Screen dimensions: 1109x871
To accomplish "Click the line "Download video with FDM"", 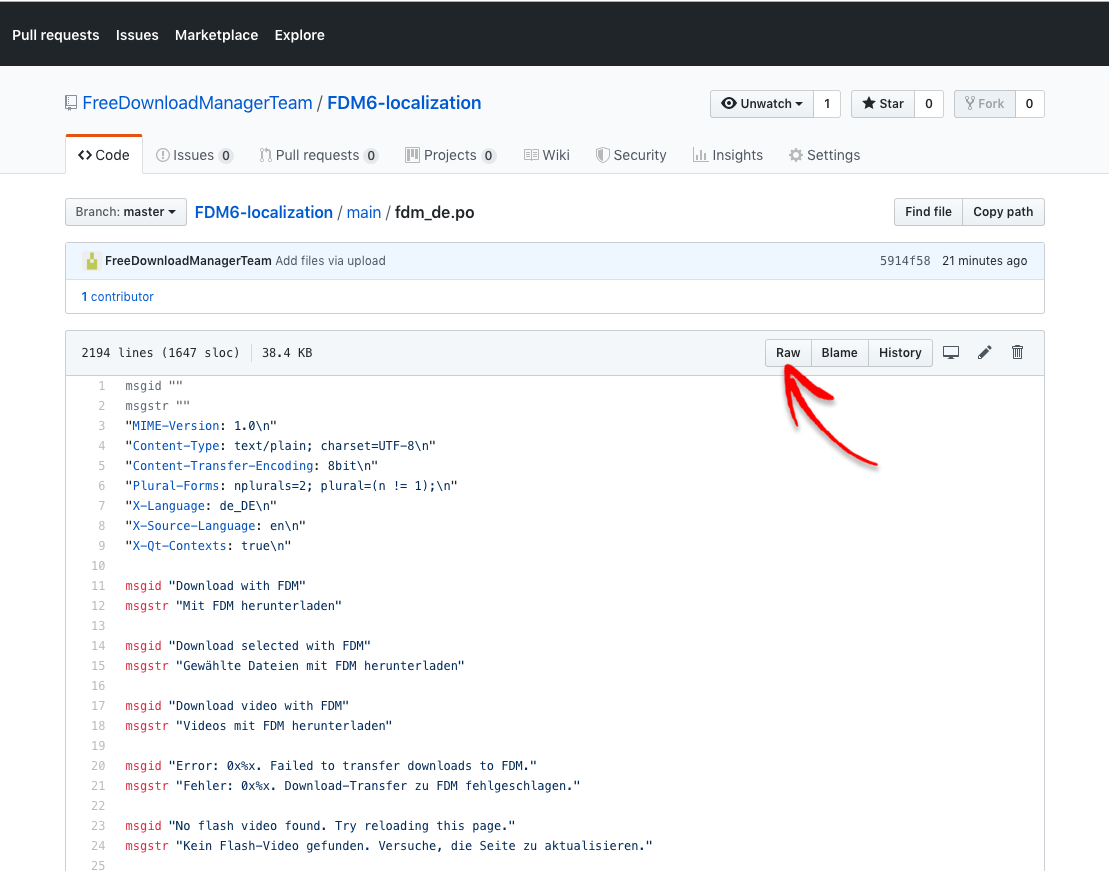I will pos(259,705).
